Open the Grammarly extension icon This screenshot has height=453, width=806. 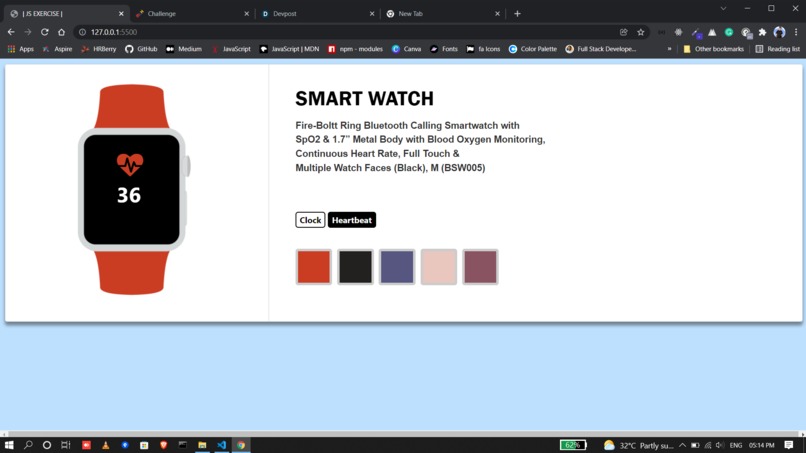pyautogui.click(x=729, y=32)
